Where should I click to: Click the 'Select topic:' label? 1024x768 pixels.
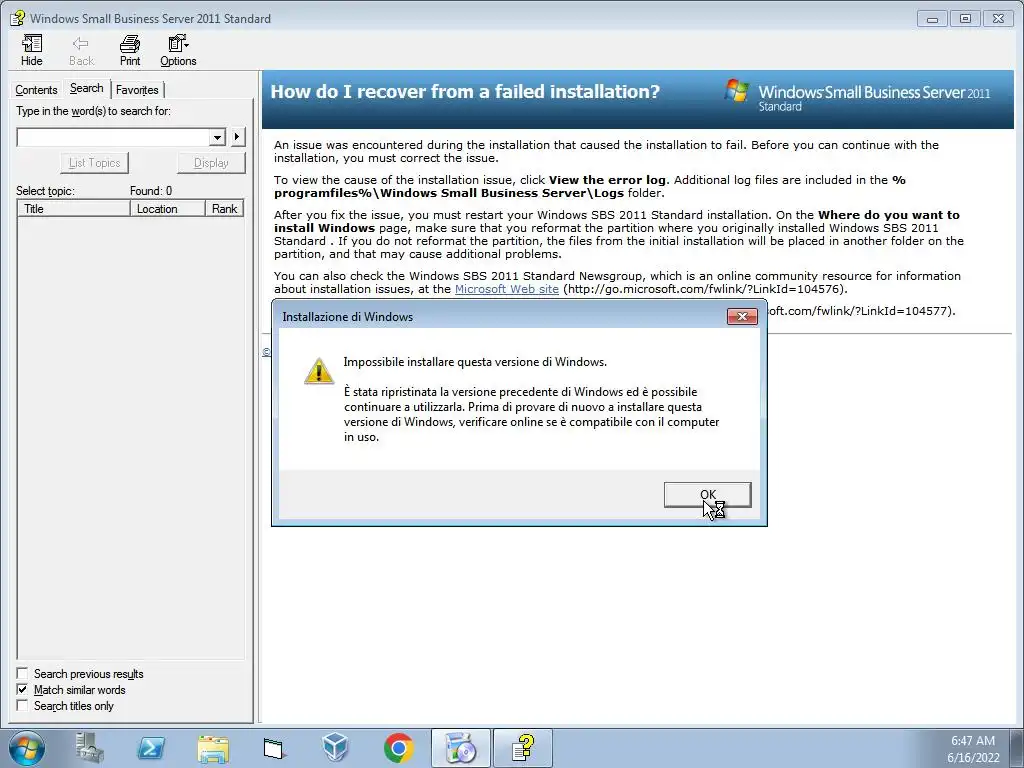45,191
